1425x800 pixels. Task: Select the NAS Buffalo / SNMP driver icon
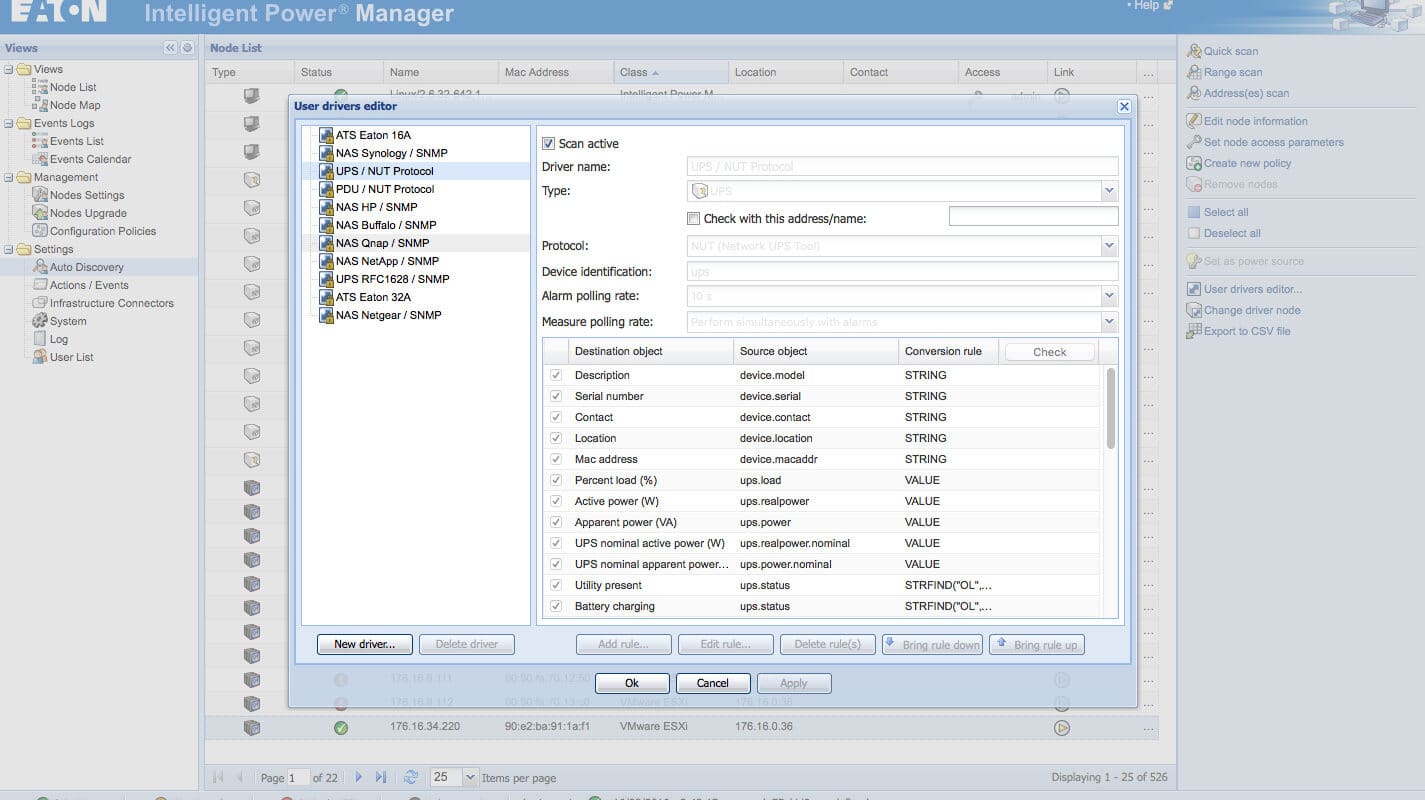pos(326,225)
